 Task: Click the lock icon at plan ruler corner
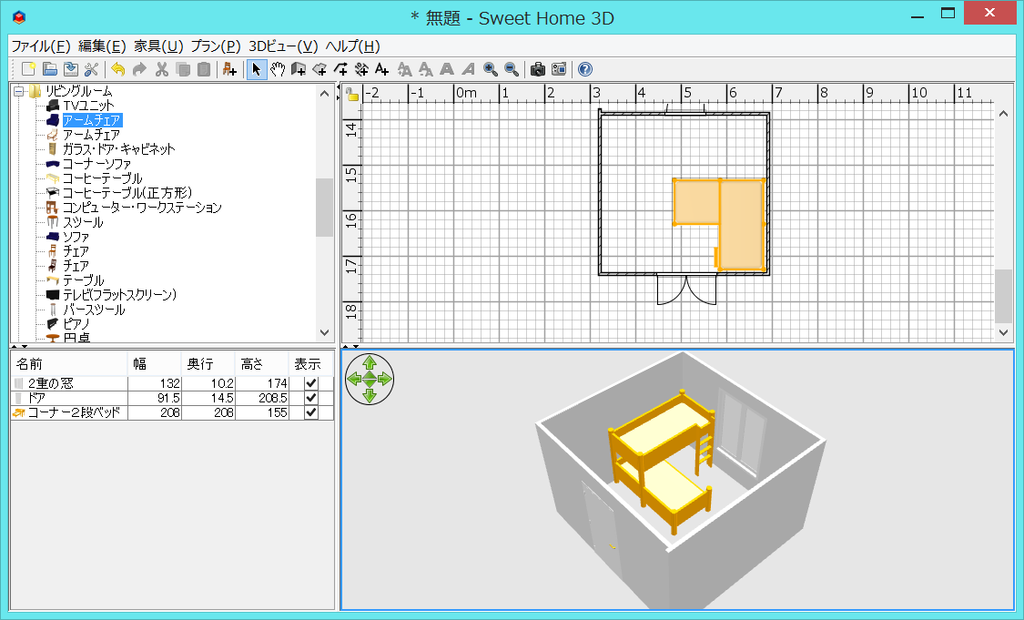point(353,94)
